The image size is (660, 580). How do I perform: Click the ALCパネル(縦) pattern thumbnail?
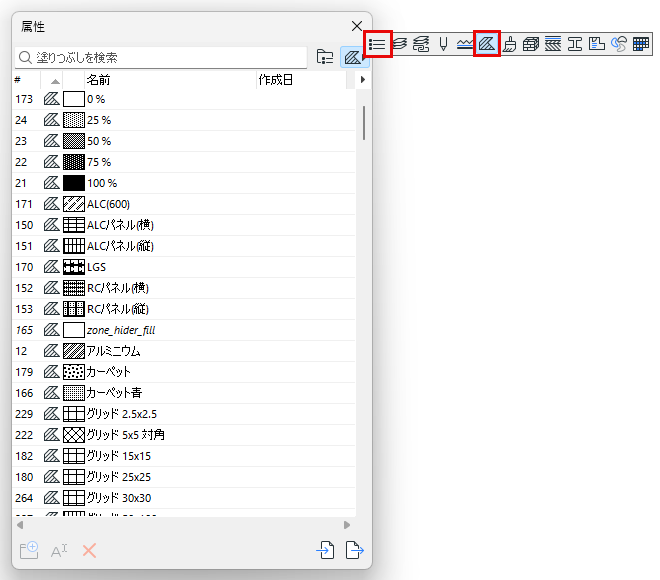coord(74,246)
